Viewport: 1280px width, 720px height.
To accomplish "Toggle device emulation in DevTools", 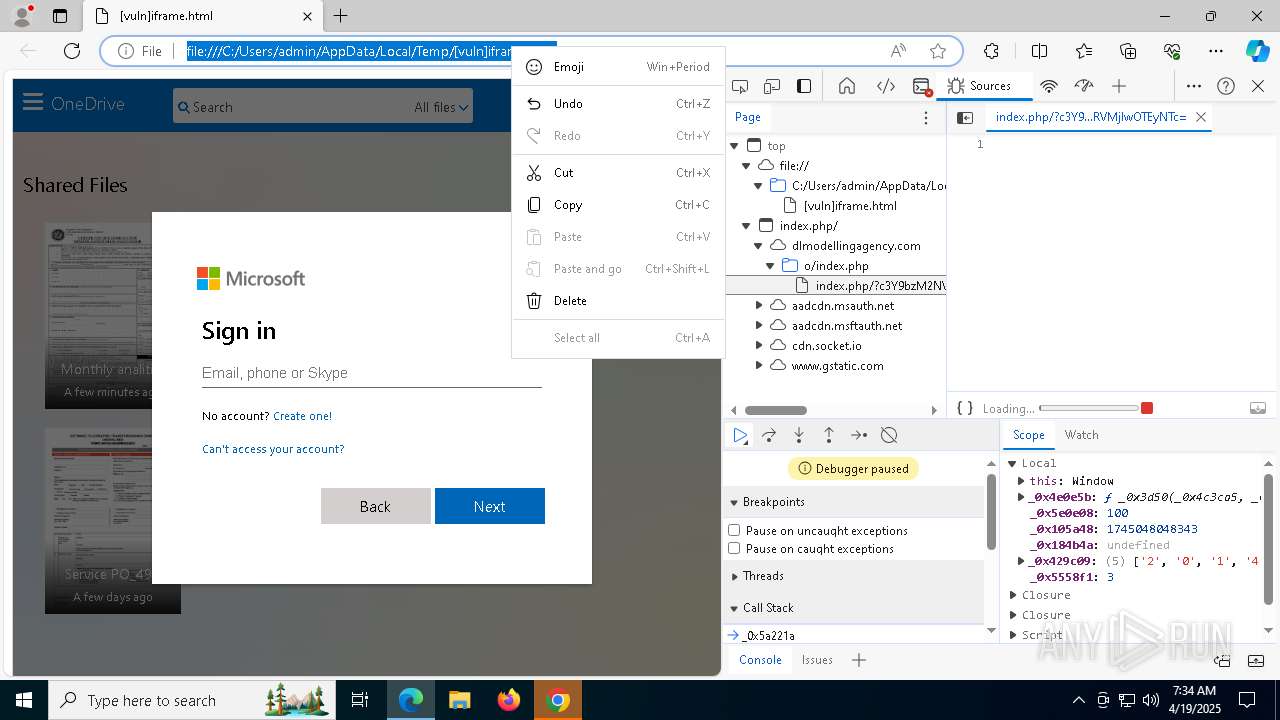I will click(772, 86).
